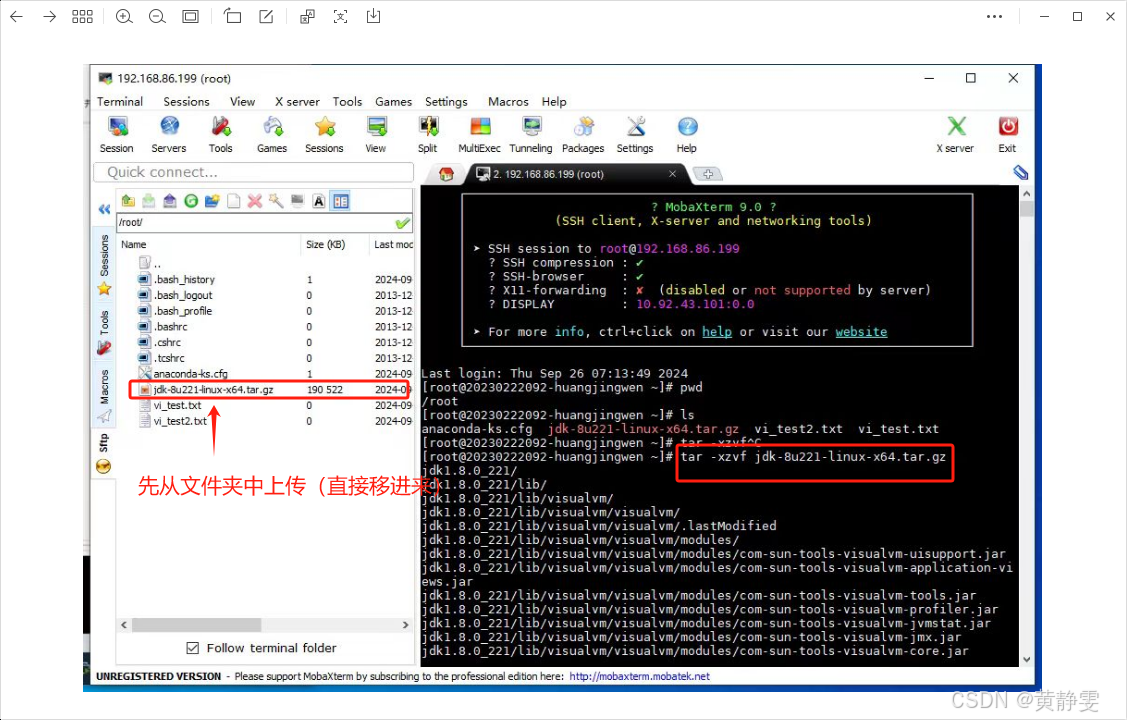Open the Sessions star icon in the toolbar
Viewport: 1127px width, 720px height.
(x=324, y=135)
